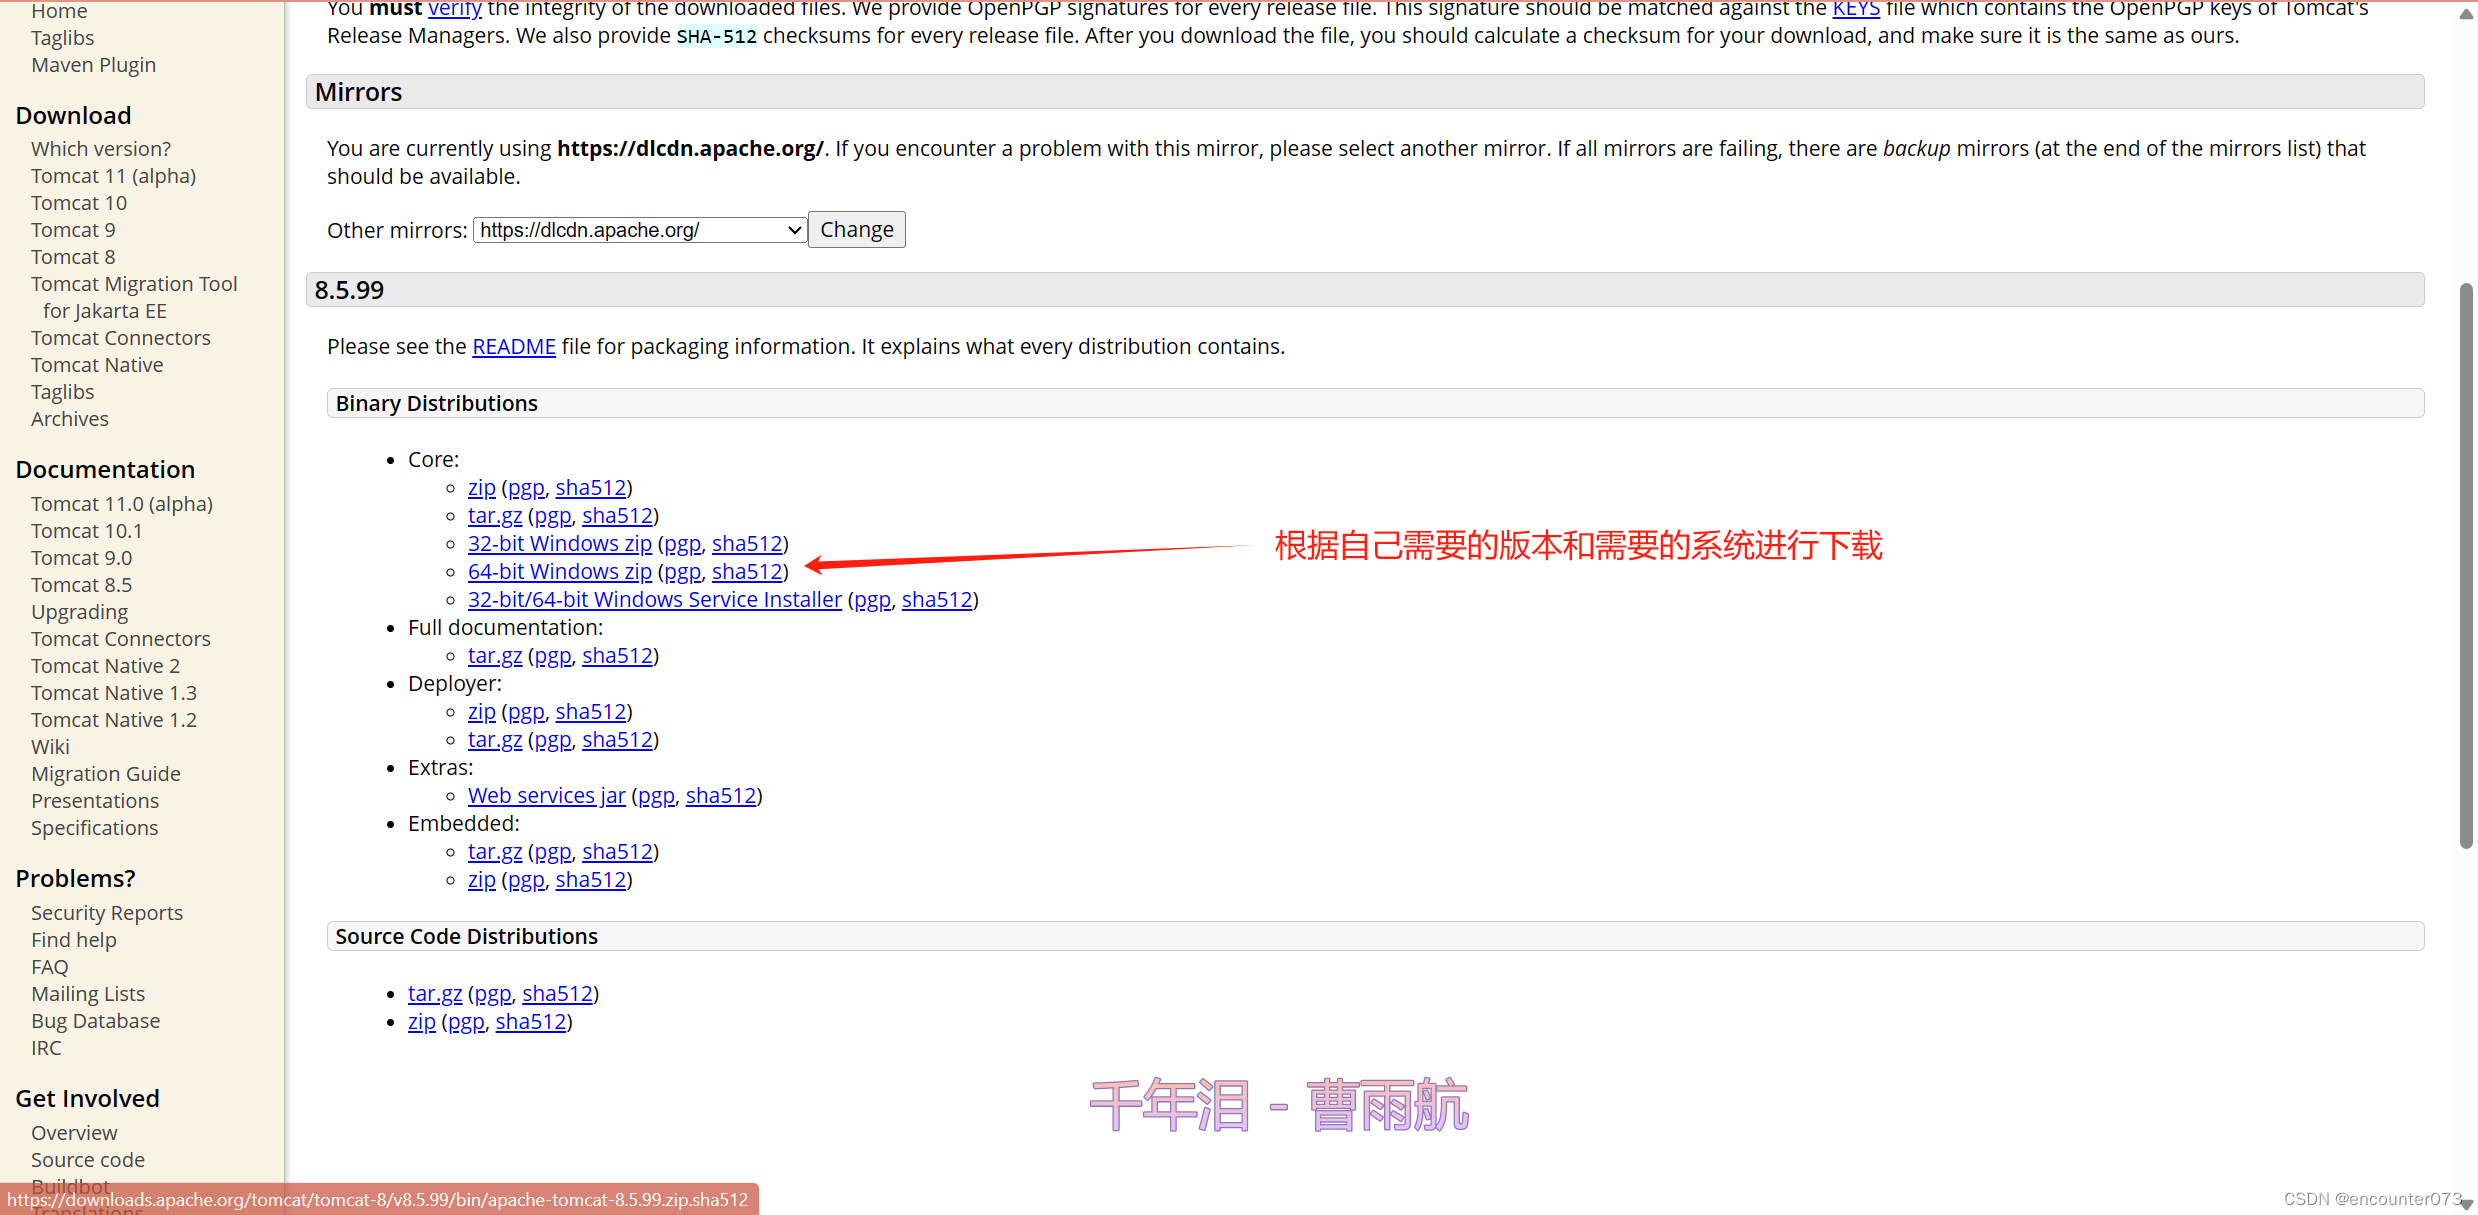This screenshot has width=2478, height=1215.
Task: Go to Tomcat 10 download page
Action: [x=79, y=203]
